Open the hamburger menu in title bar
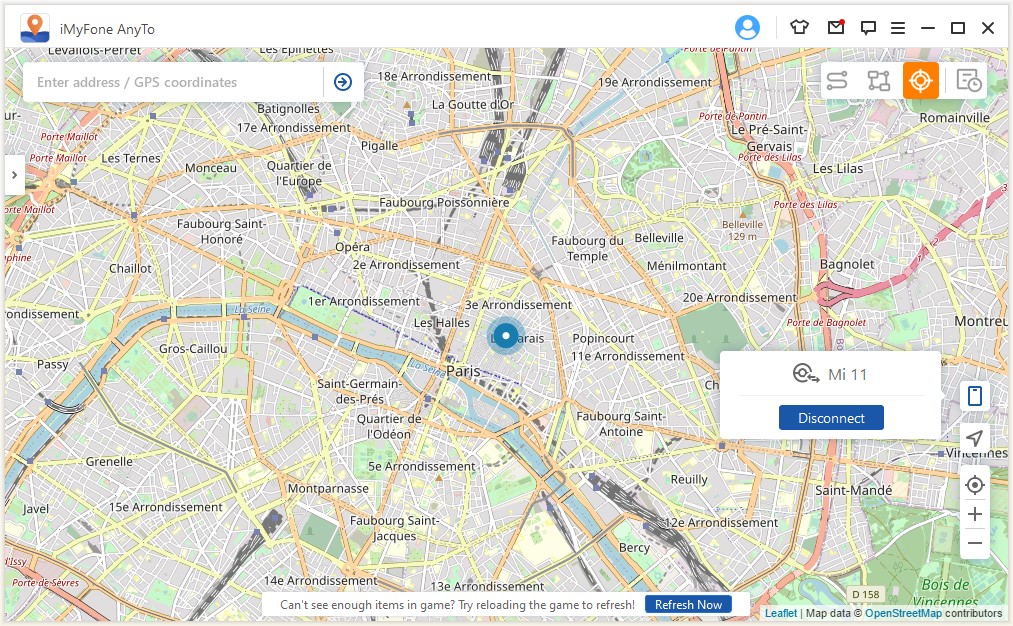The height and width of the screenshot is (626, 1013). coord(898,28)
